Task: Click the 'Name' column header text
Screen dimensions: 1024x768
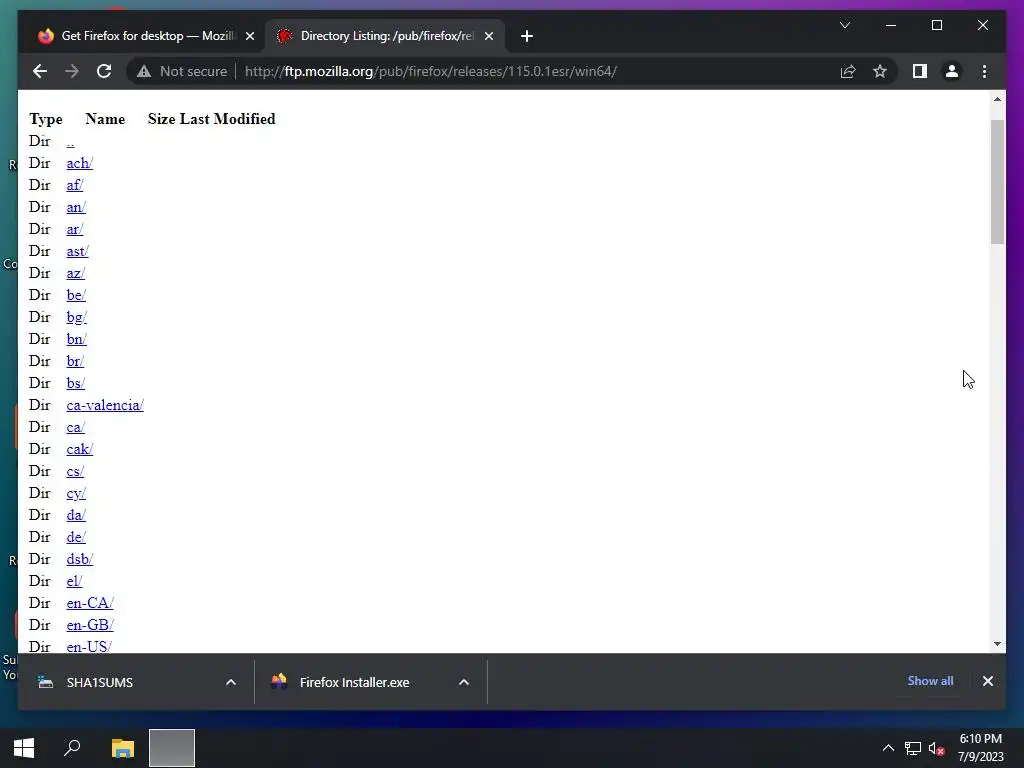Action: click(x=104, y=119)
